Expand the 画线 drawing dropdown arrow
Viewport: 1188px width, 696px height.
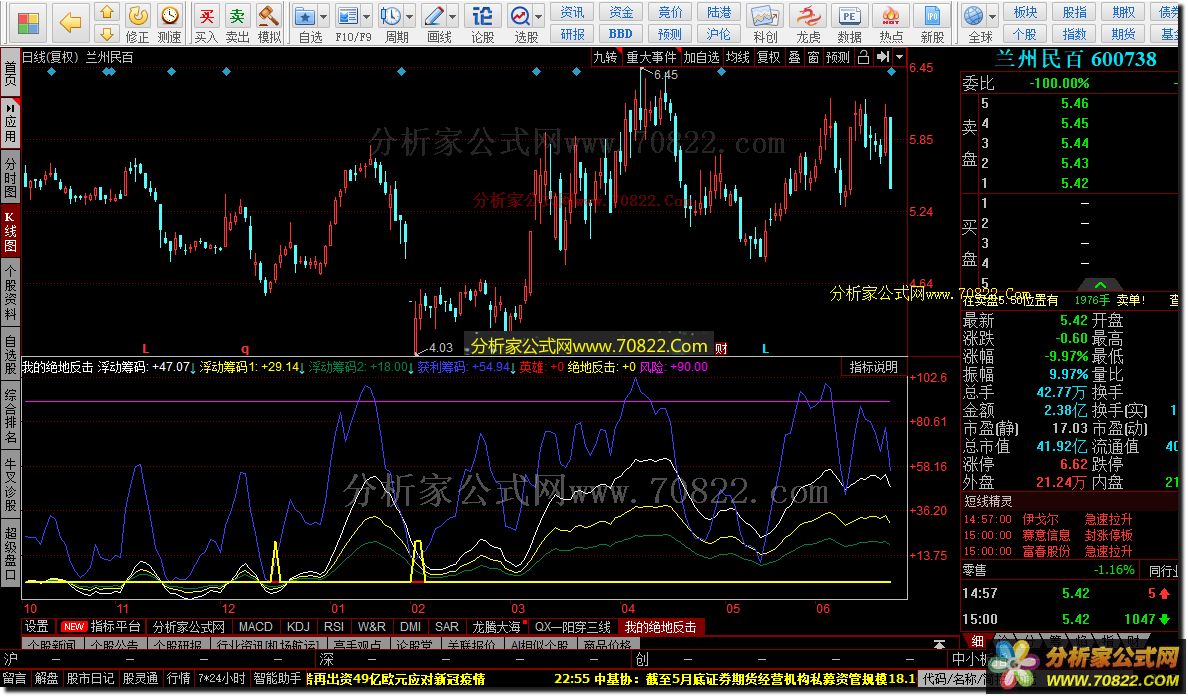pyautogui.click(x=453, y=16)
